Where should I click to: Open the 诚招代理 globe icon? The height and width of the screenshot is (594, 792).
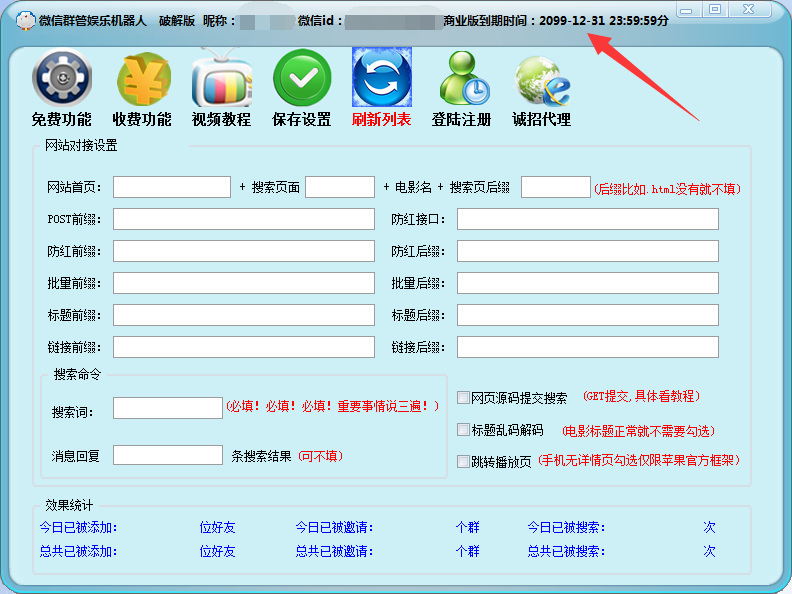click(x=542, y=80)
